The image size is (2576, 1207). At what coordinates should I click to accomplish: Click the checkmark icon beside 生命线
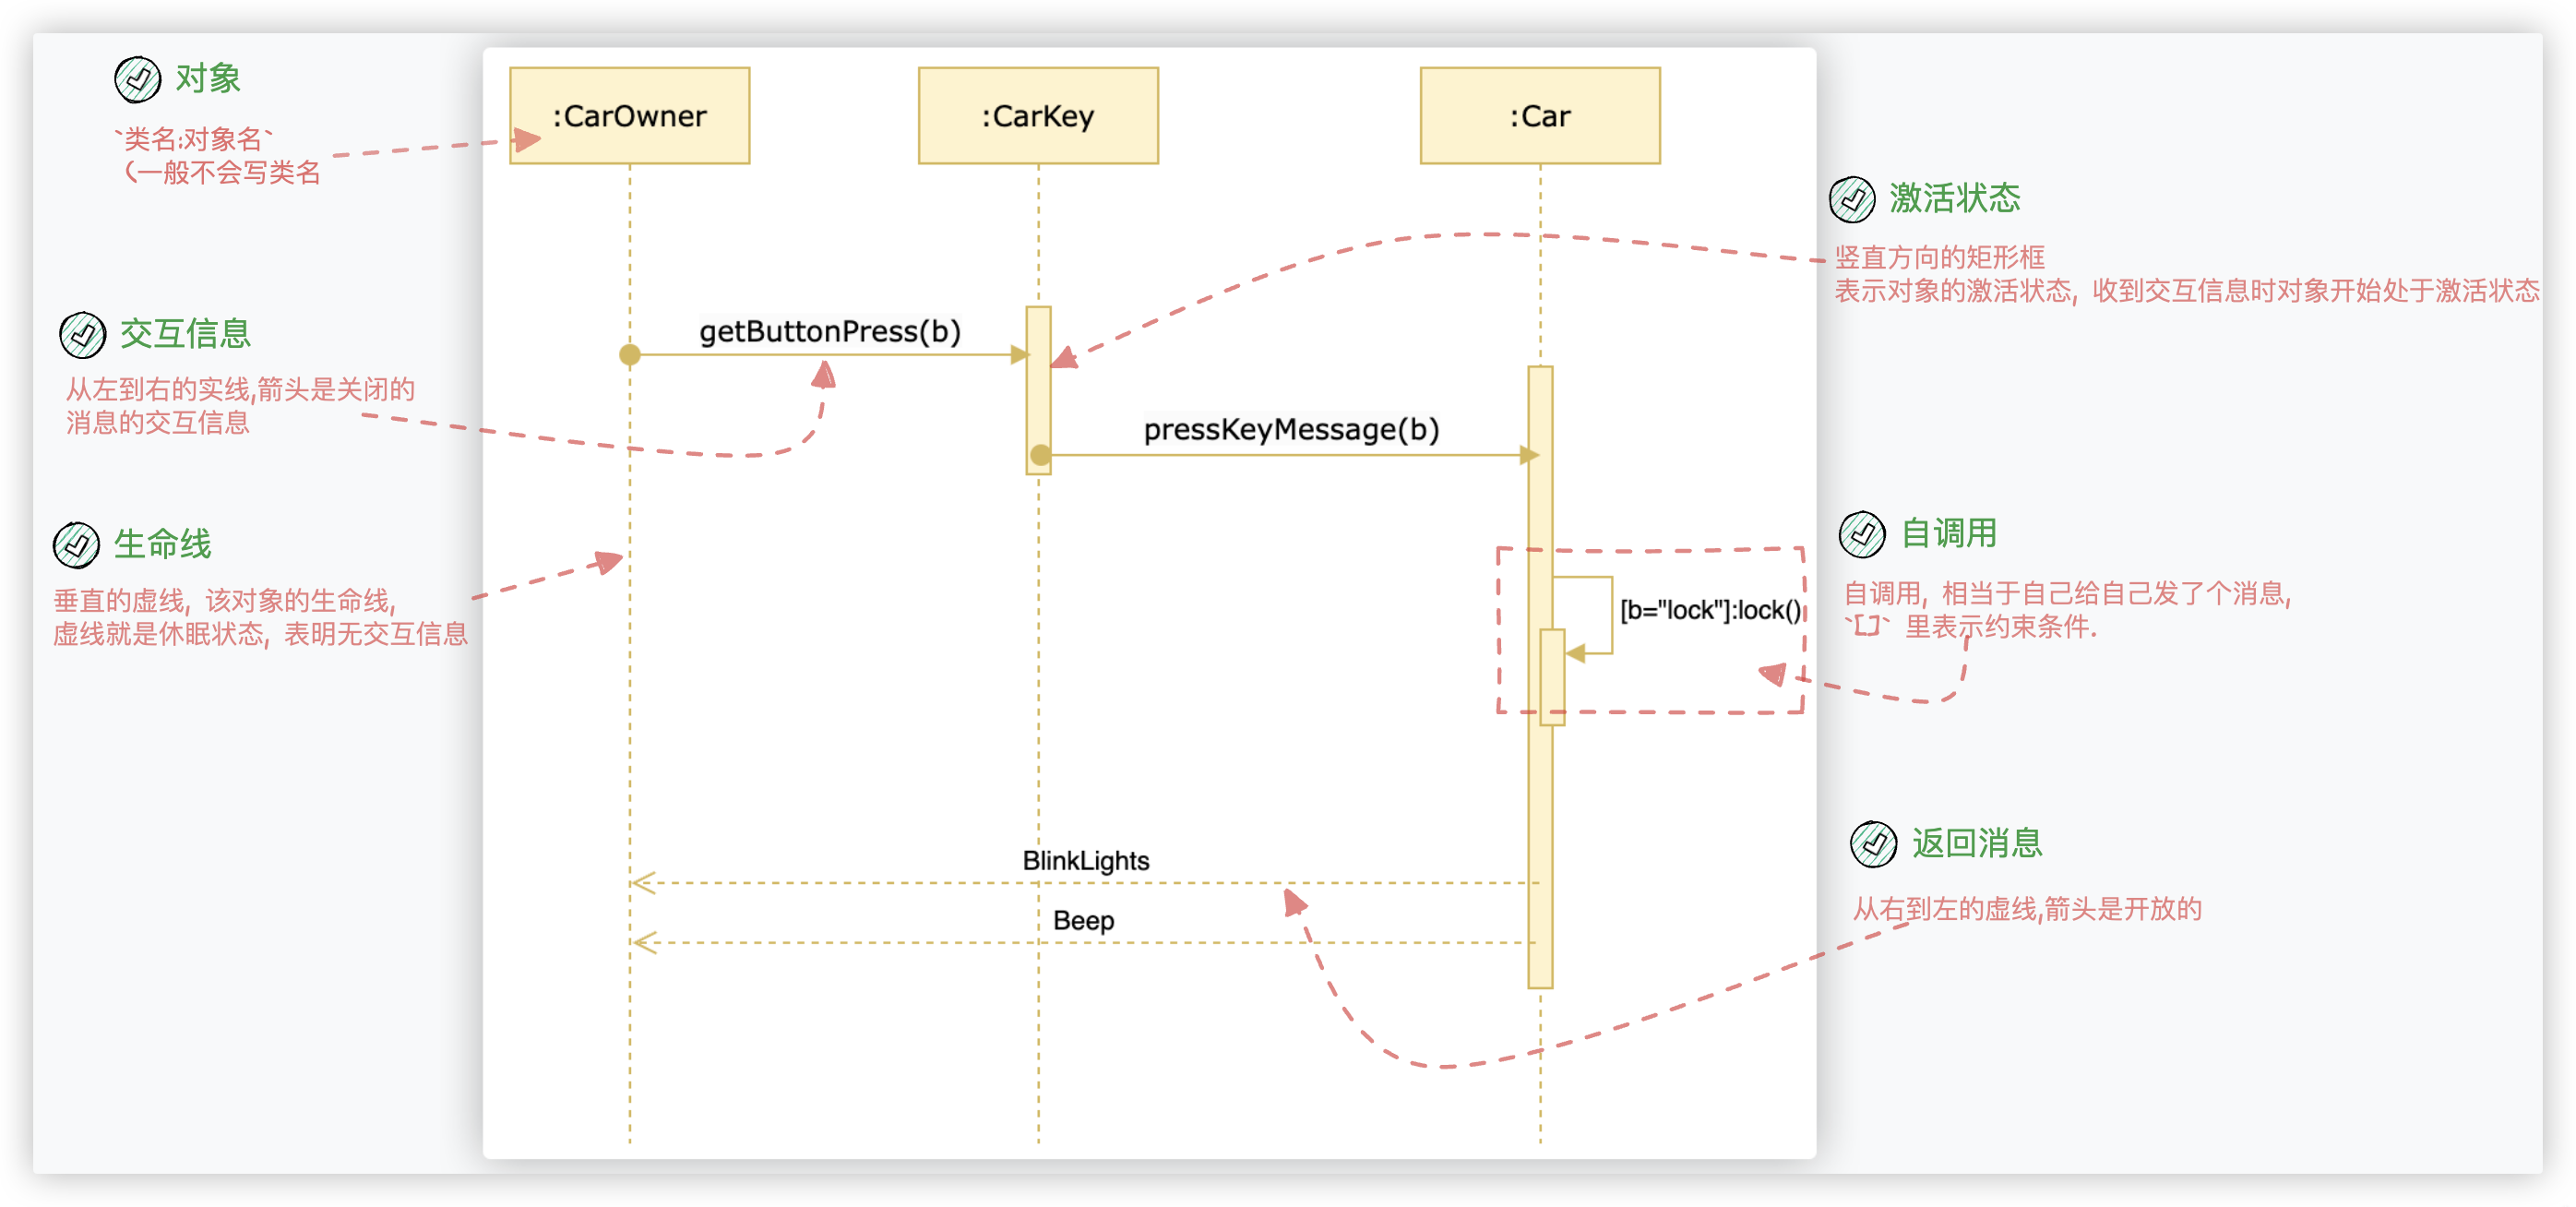[x=76, y=545]
